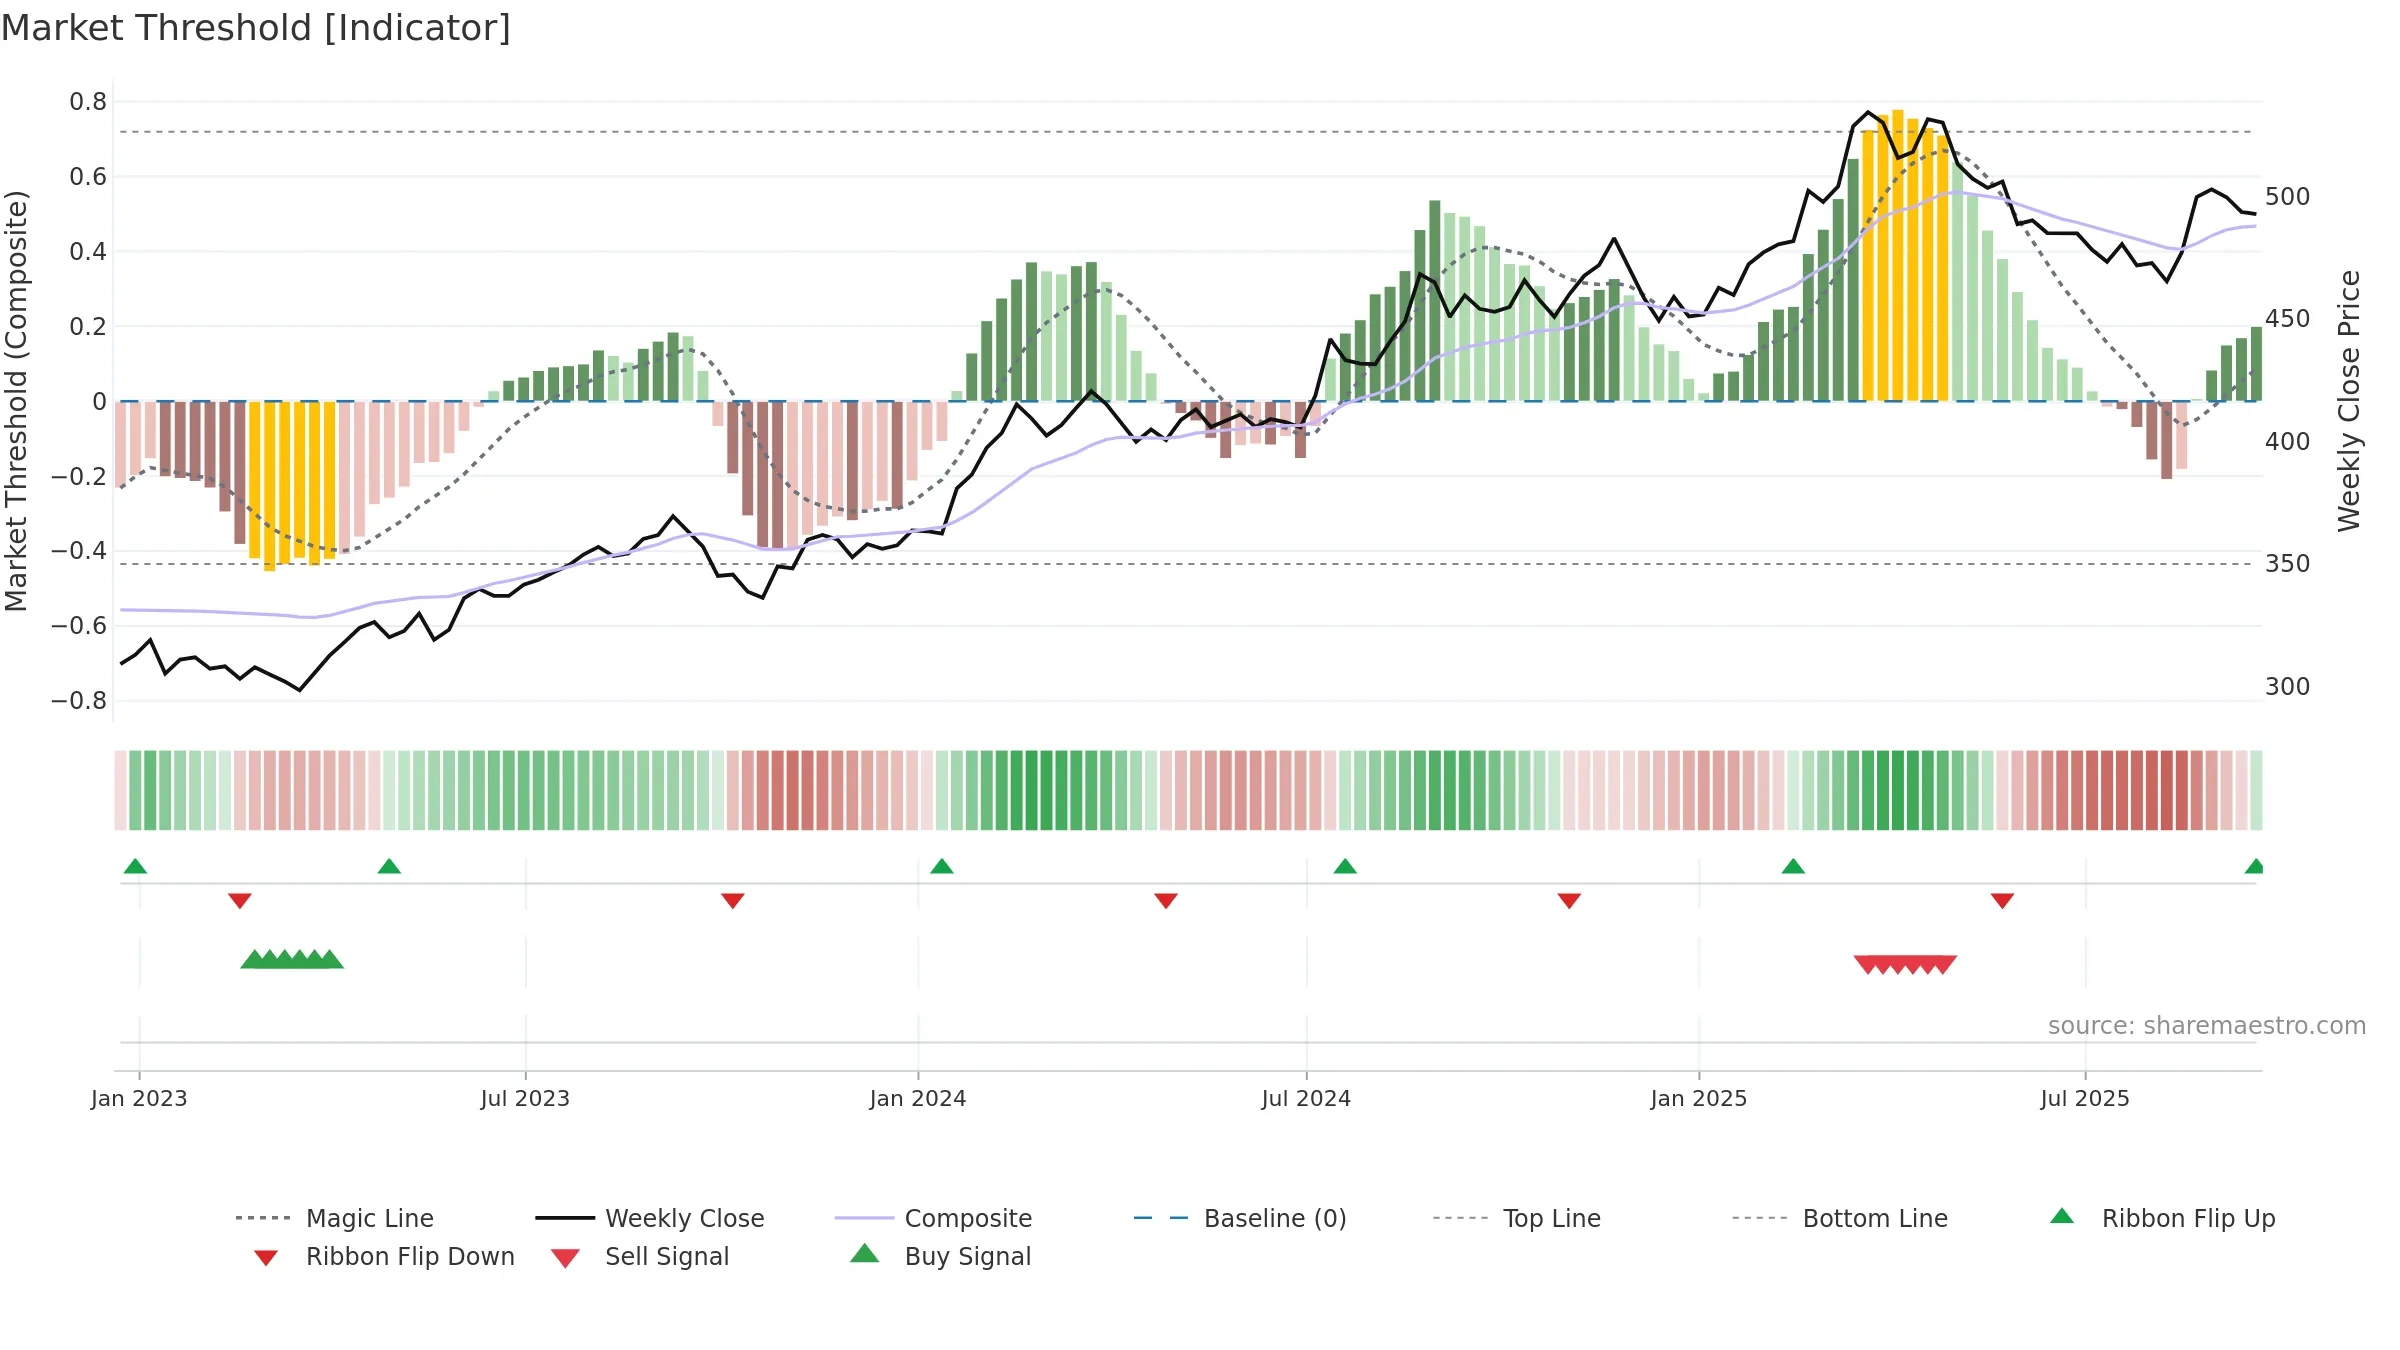Toggle the Ribbon Flip Down legend entry

(384, 1256)
